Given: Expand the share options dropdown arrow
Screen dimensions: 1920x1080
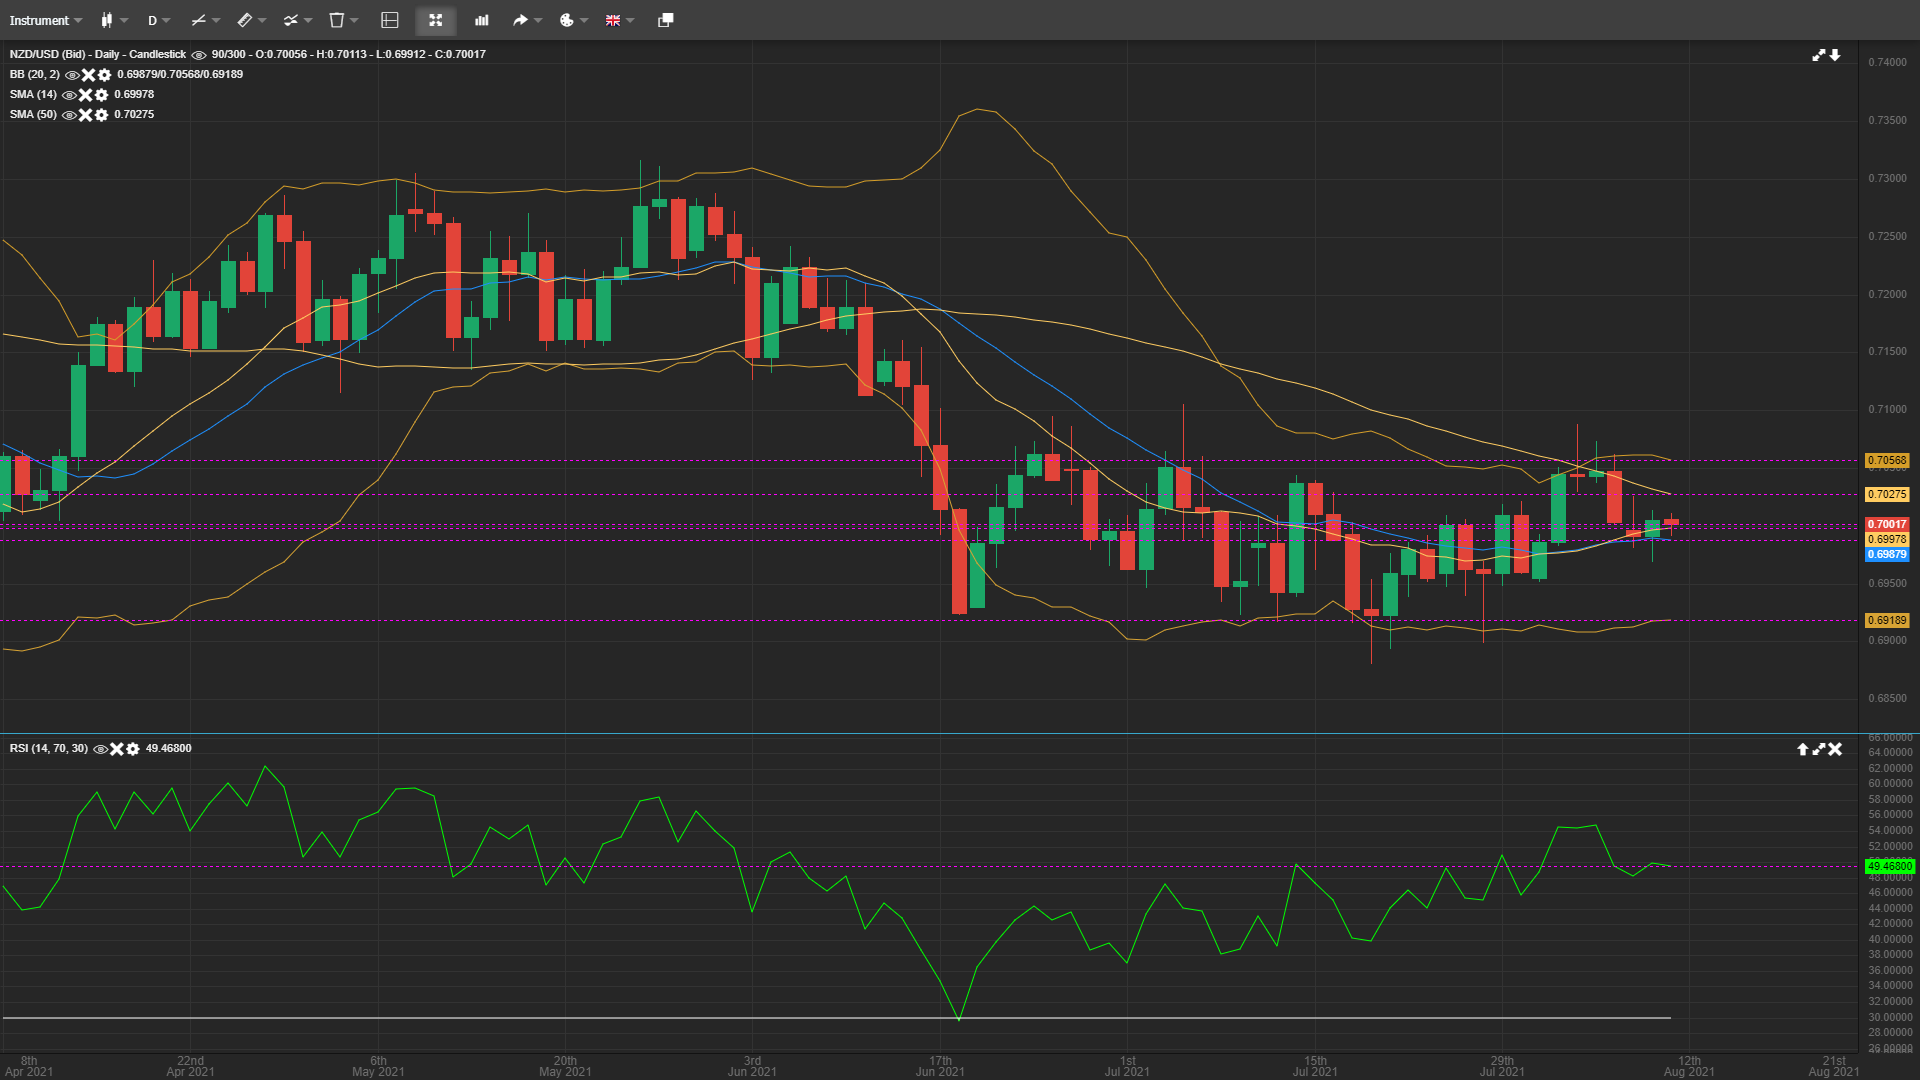Looking at the screenshot, I should 538,20.
